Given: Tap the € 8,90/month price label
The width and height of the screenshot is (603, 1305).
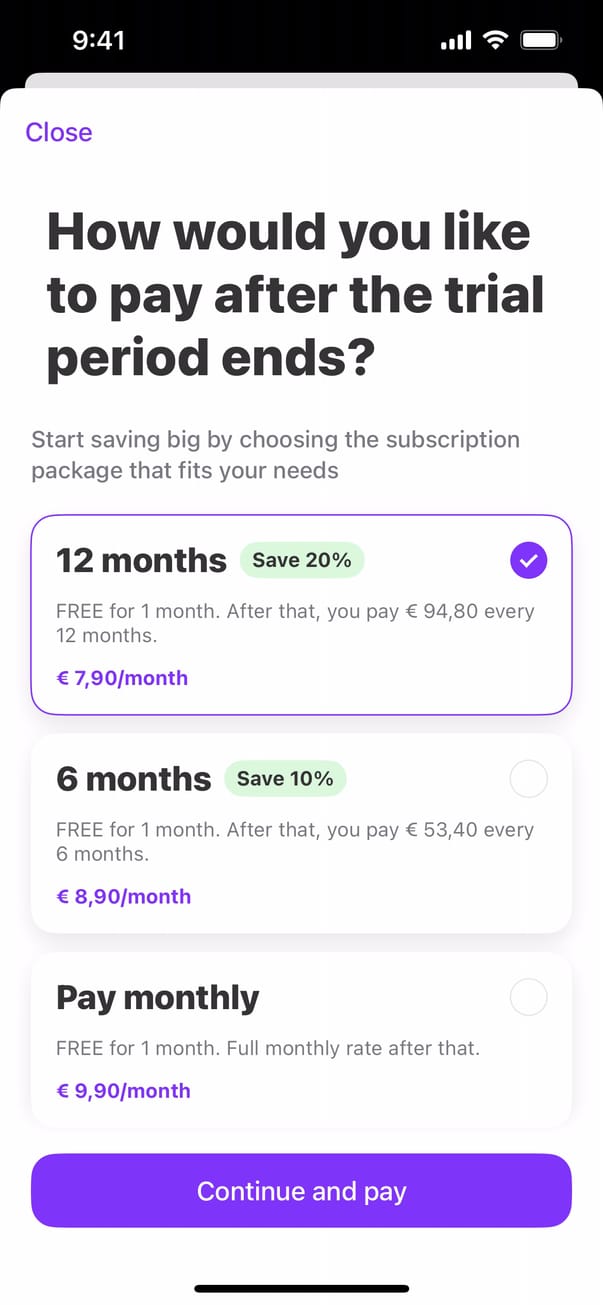Looking at the screenshot, I should (x=123, y=896).
